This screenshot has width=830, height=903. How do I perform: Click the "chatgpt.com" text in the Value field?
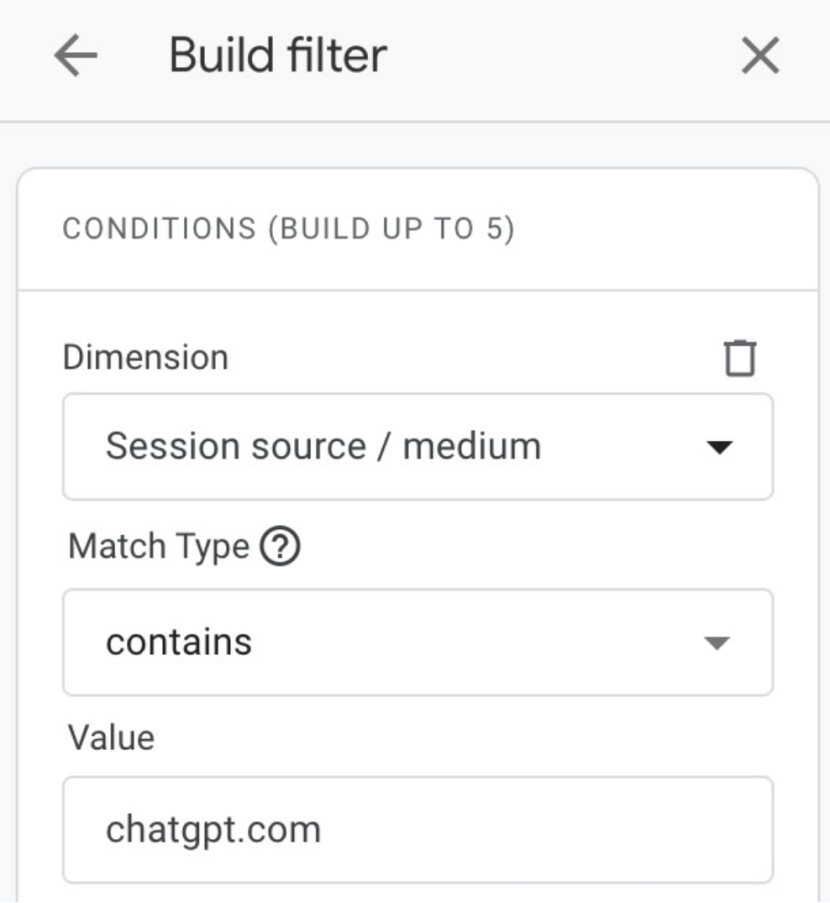click(213, 830)
